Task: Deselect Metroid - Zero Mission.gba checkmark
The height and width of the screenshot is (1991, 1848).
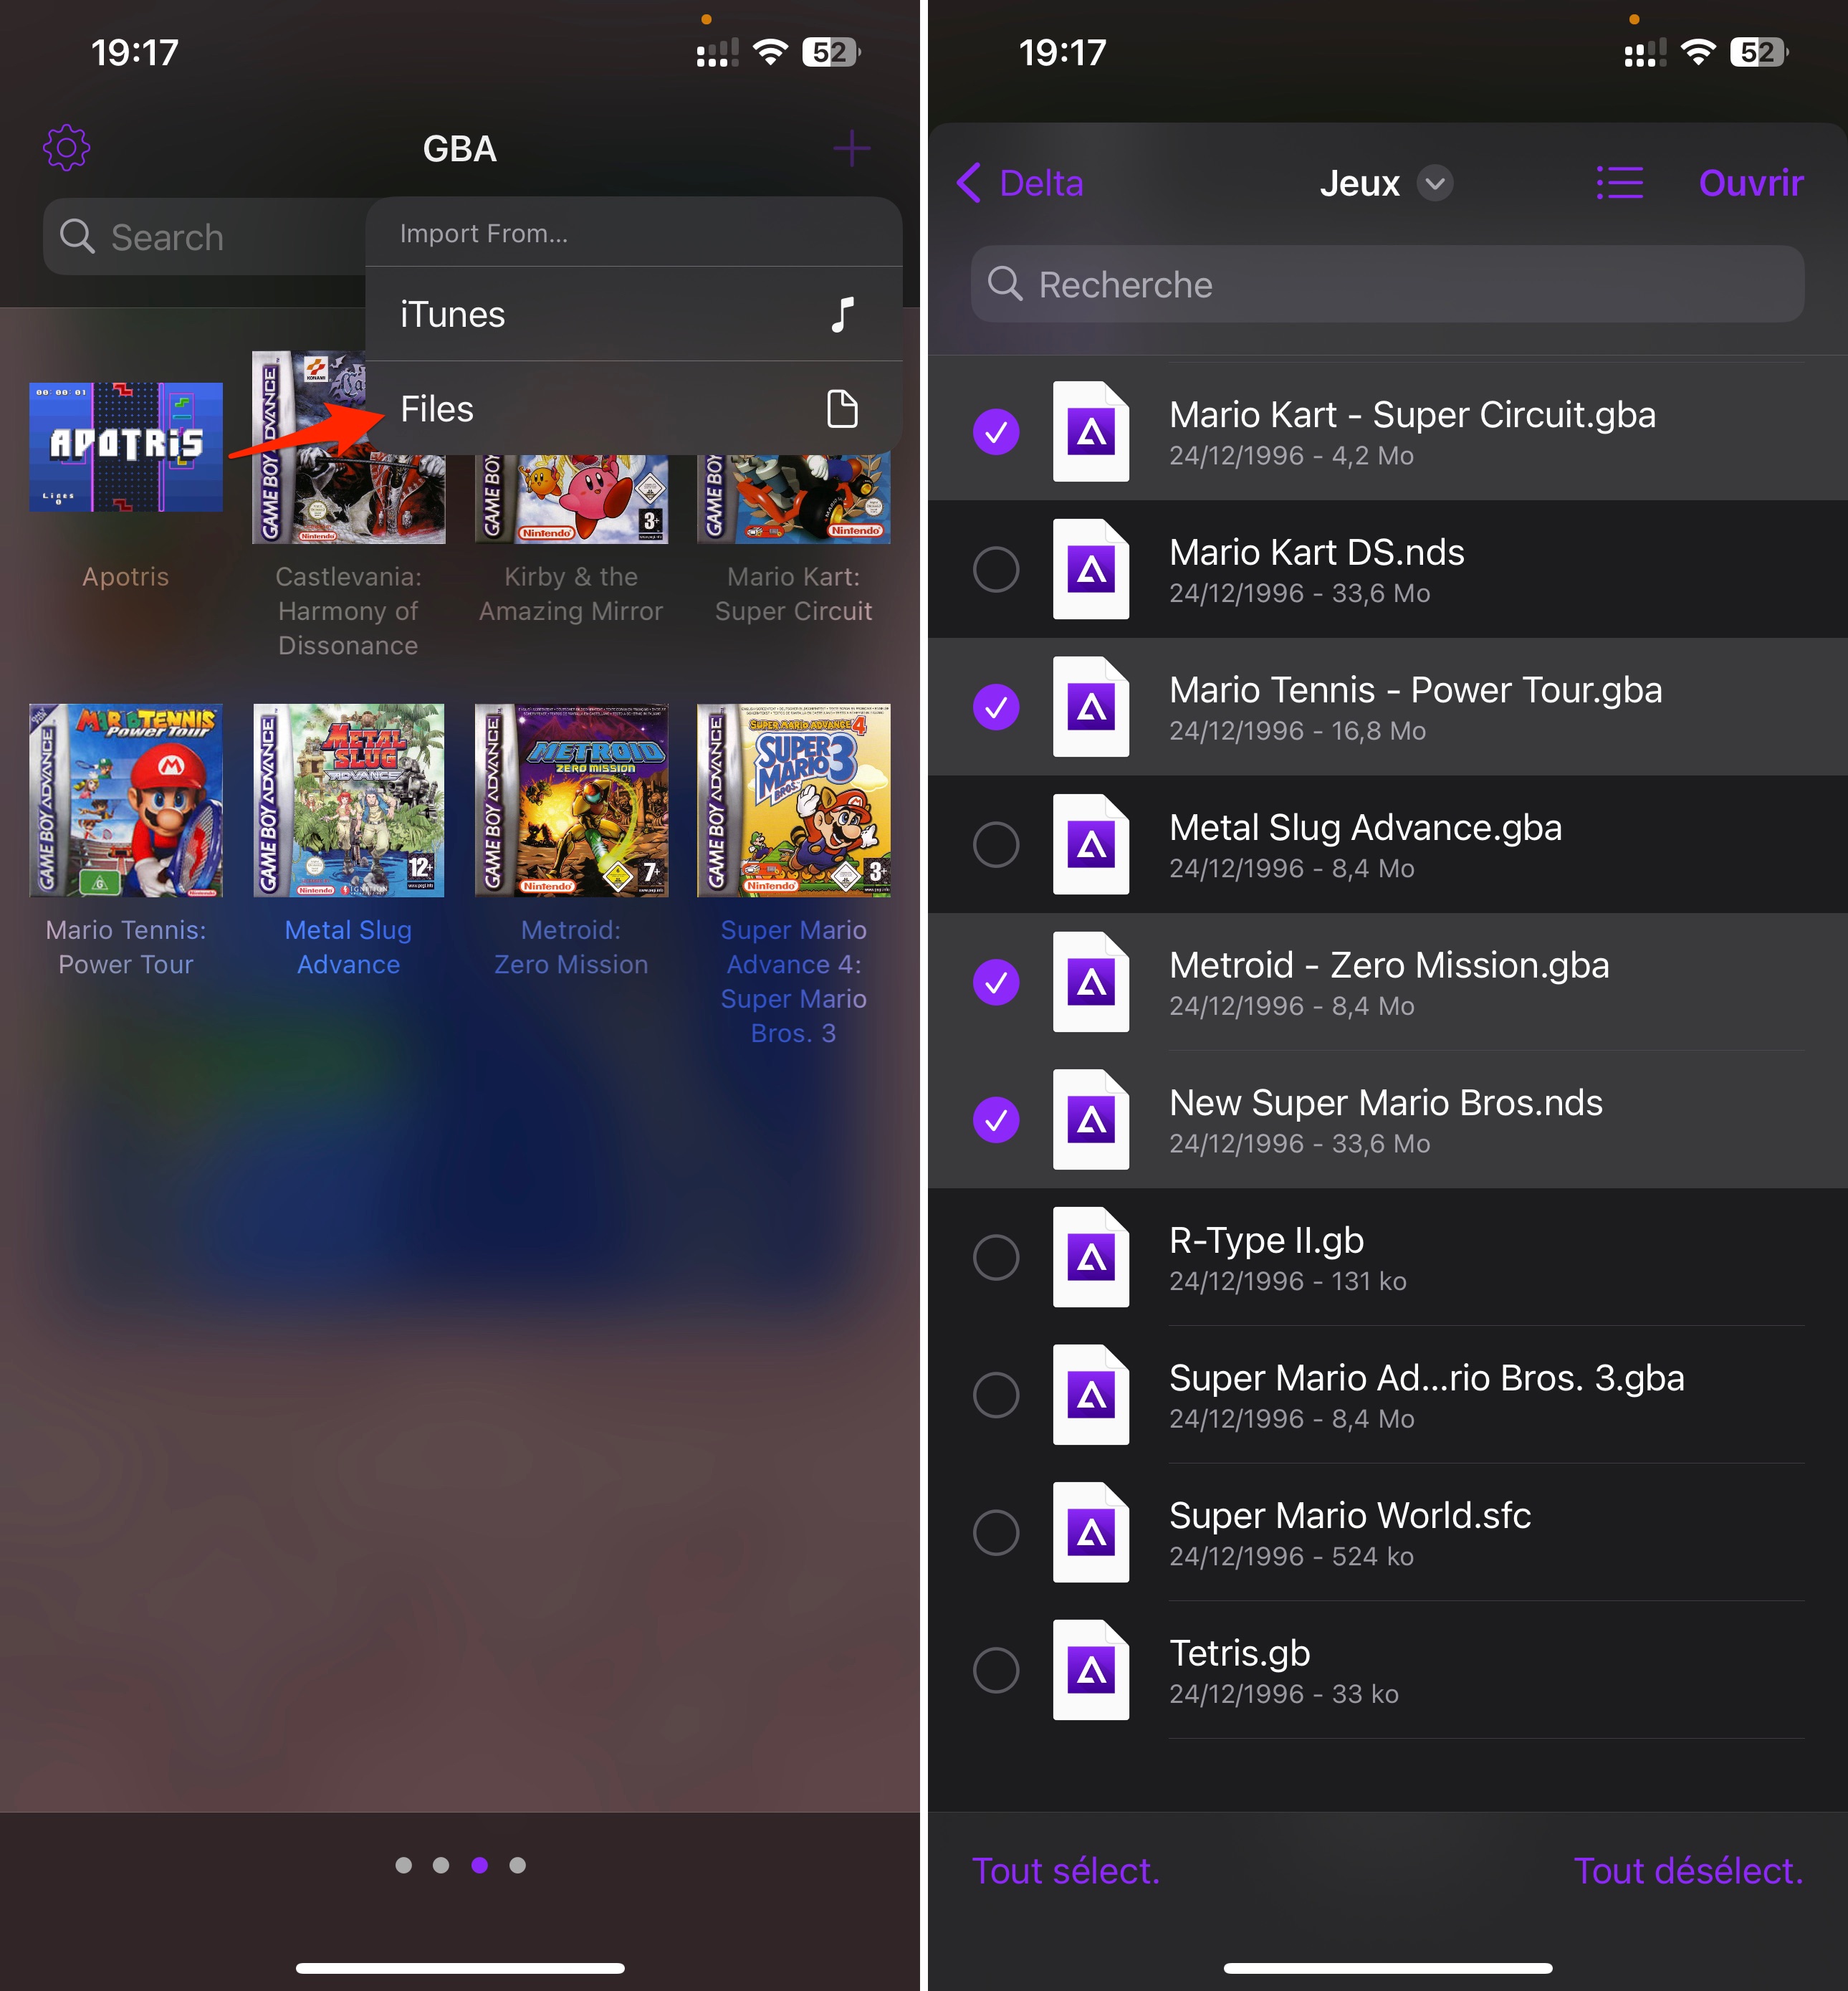Action: [x=996, y=982]
